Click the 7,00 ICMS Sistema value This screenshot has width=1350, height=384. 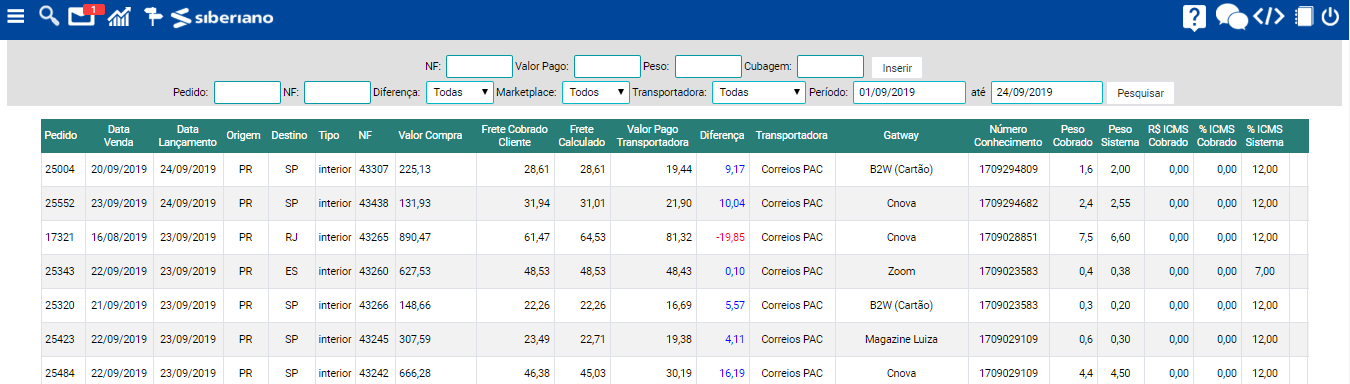[x=1265, y=271]
